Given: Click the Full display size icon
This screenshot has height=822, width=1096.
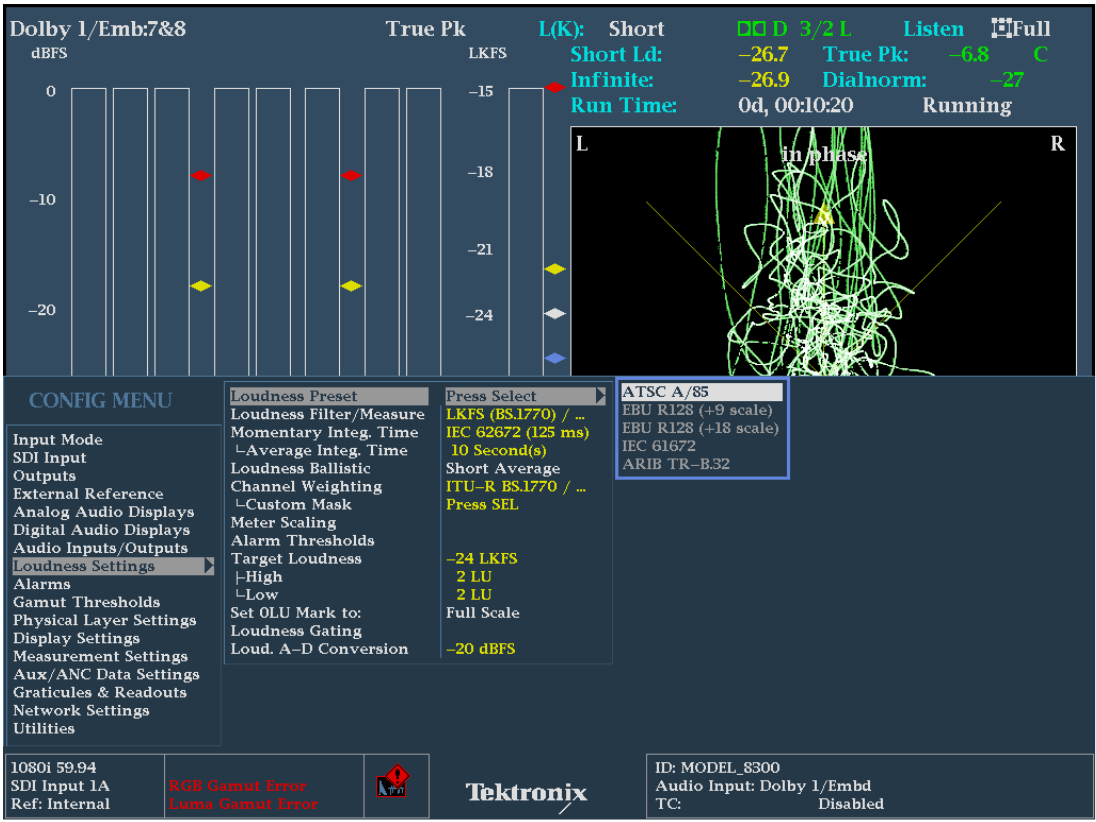Looking at the screenshot, I should (x=1002, y=29).
